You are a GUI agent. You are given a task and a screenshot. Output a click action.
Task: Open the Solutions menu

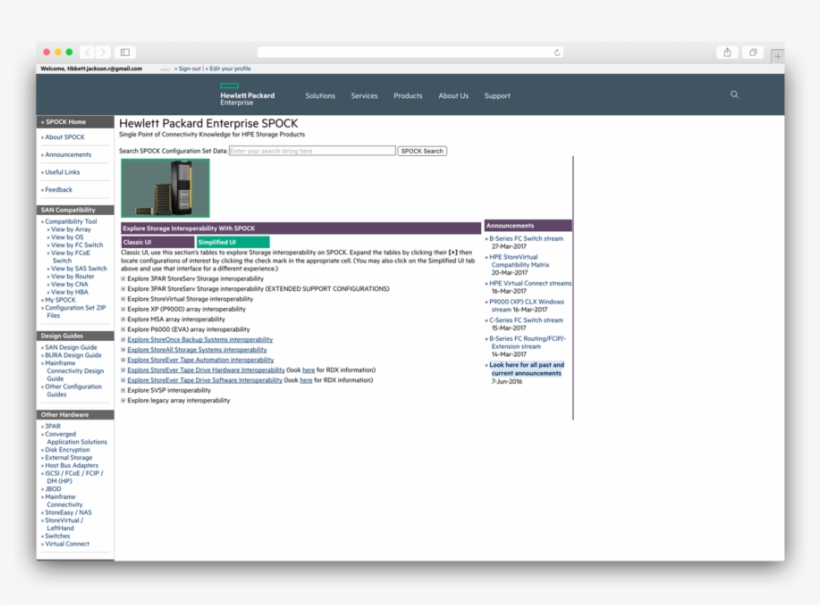320,96
